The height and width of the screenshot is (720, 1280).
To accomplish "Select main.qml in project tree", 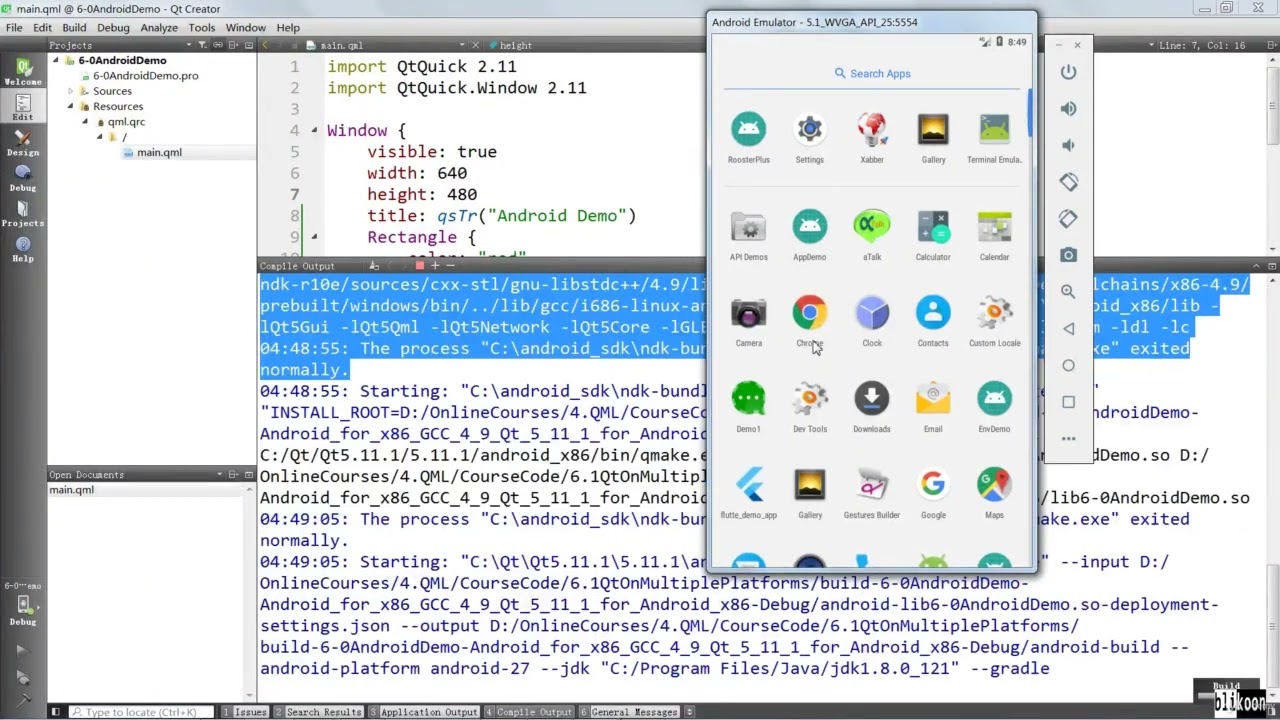I will click(159, 153).
